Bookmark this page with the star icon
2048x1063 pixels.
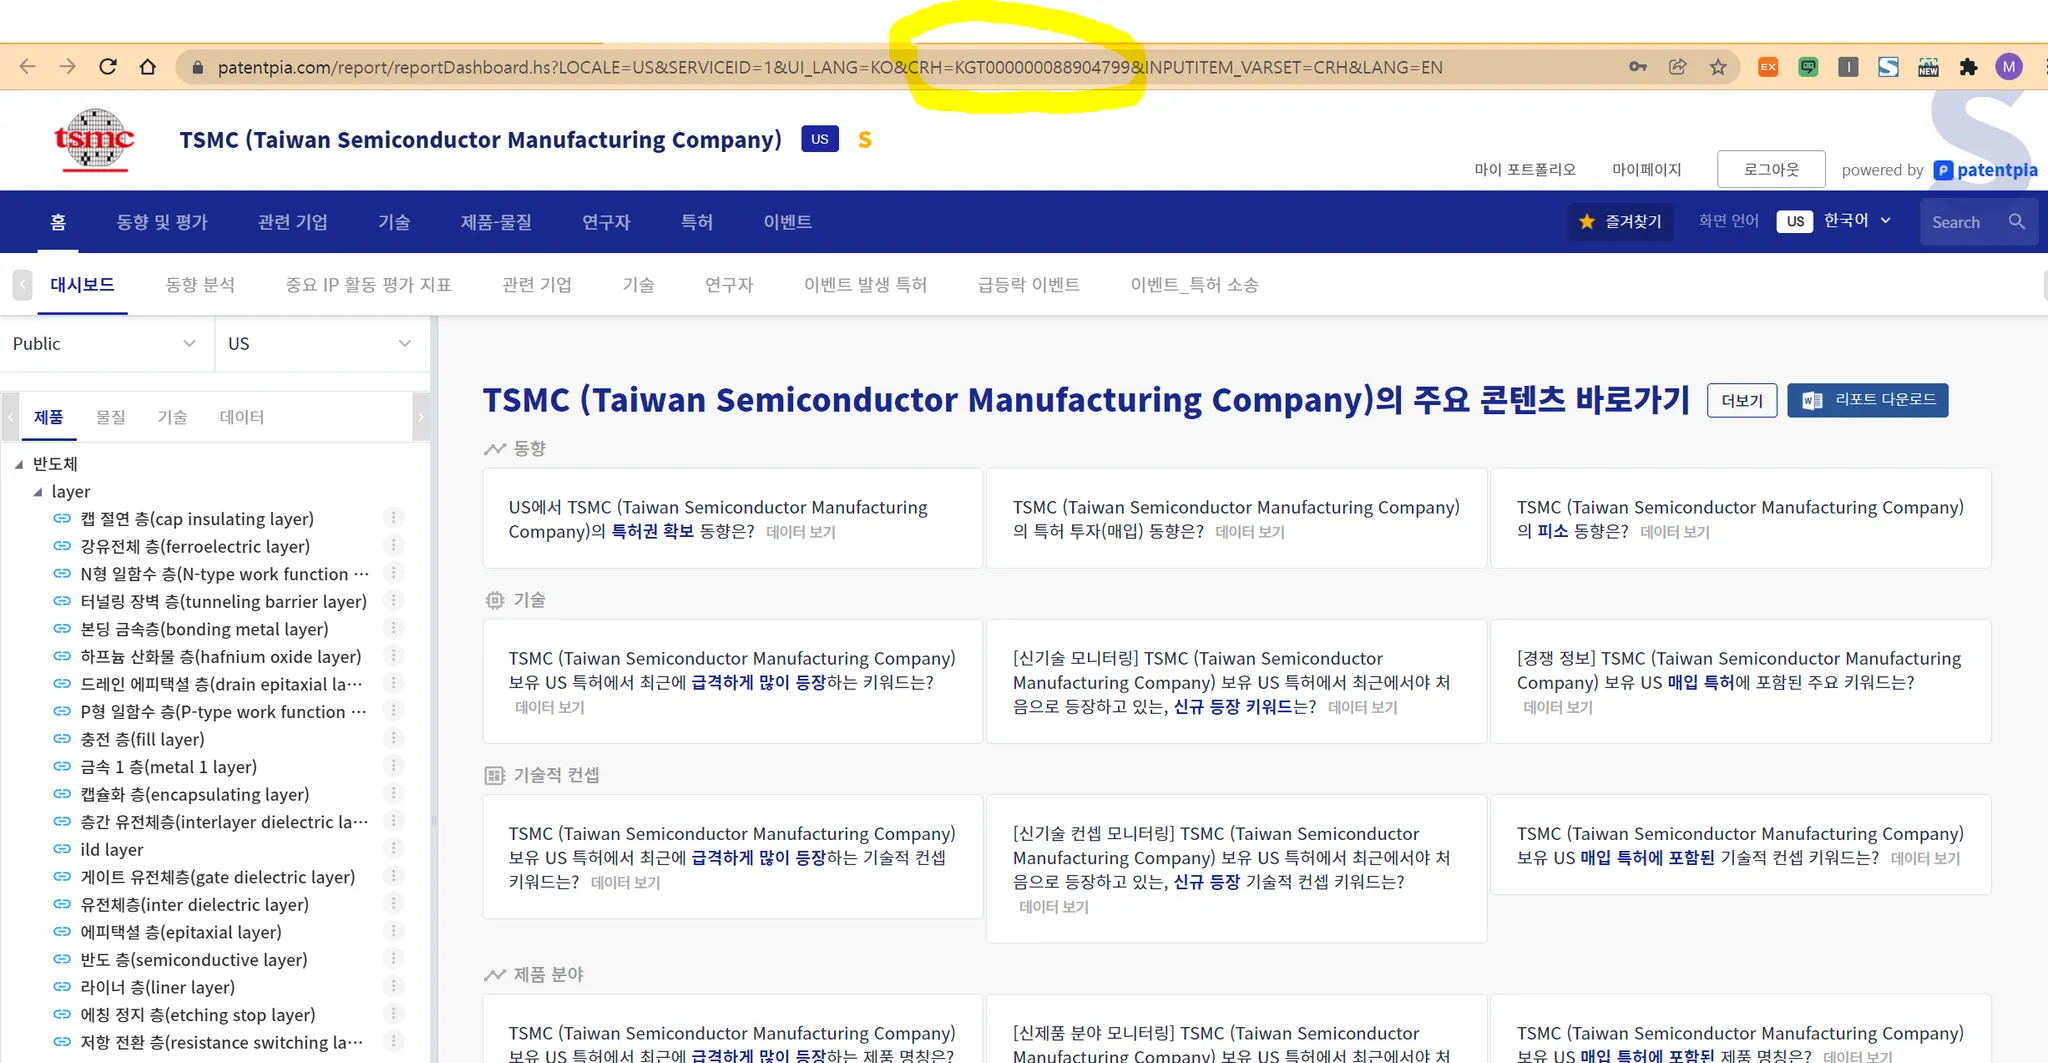tap(1718, 67)
